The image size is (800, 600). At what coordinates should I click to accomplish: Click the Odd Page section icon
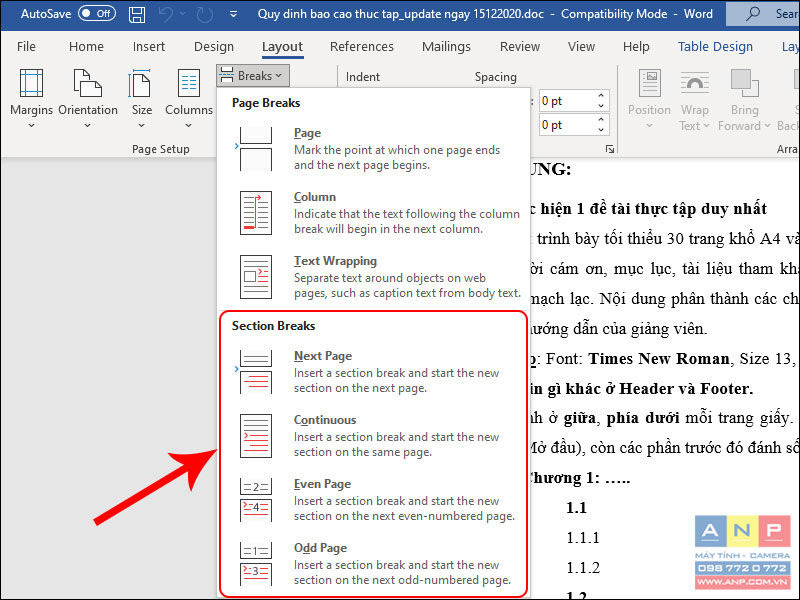click(x=256, y=564)
